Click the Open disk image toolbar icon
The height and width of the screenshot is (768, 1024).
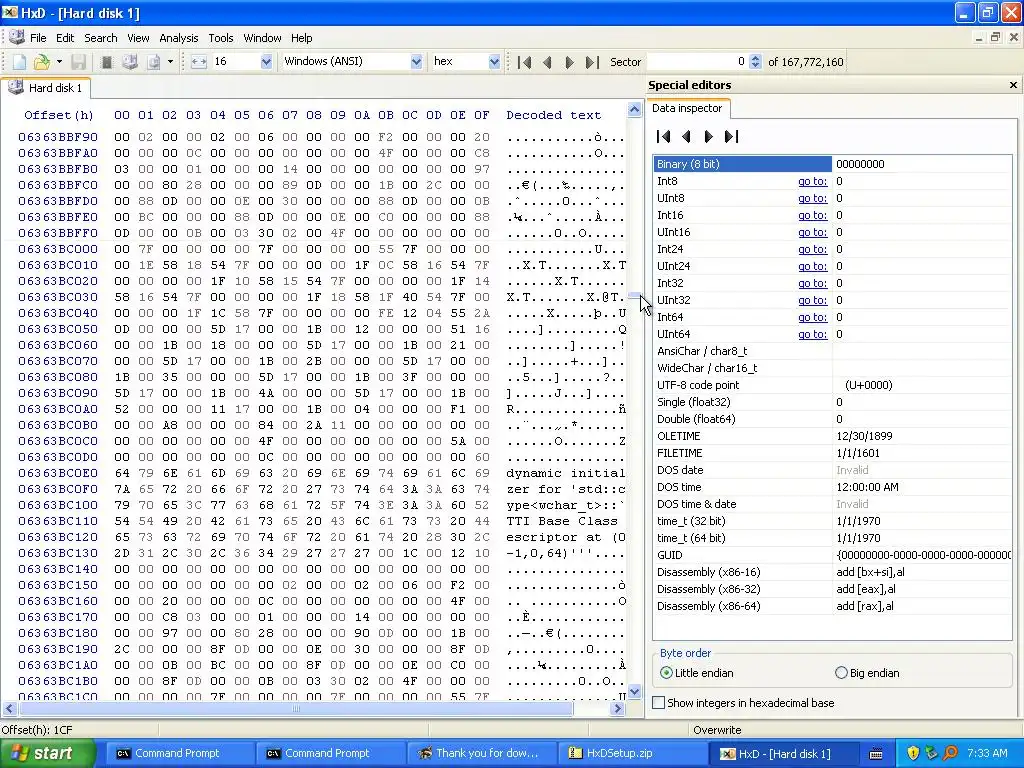pos(153,62)
